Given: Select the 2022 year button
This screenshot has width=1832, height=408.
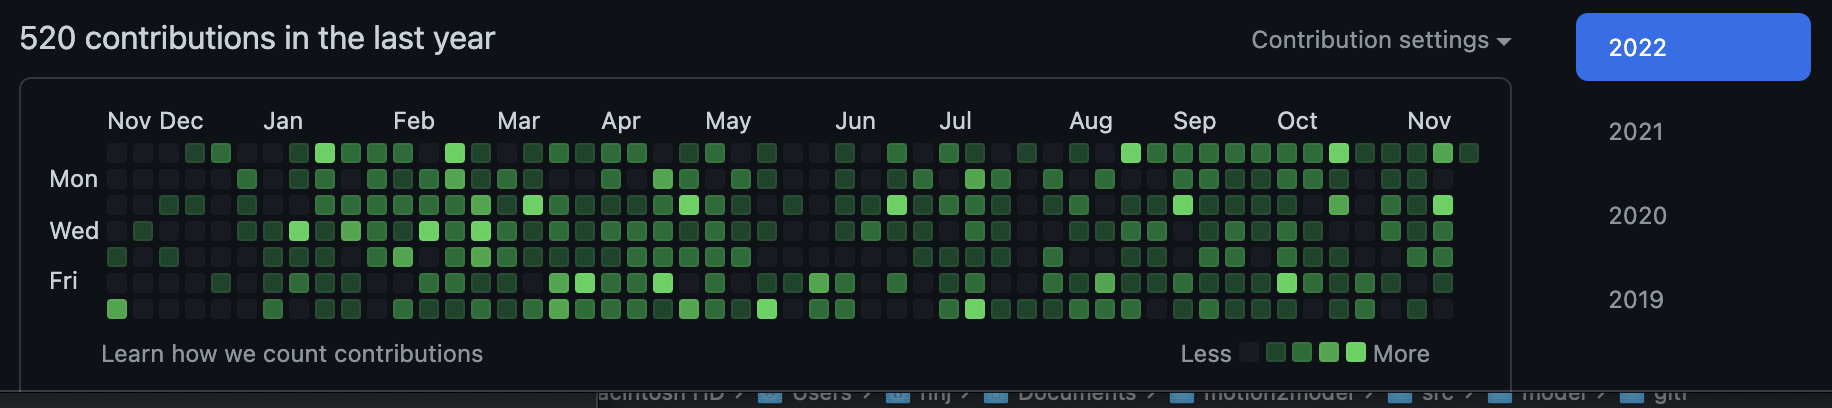Looking at the screenshot, I should [x=1693, y=47].
